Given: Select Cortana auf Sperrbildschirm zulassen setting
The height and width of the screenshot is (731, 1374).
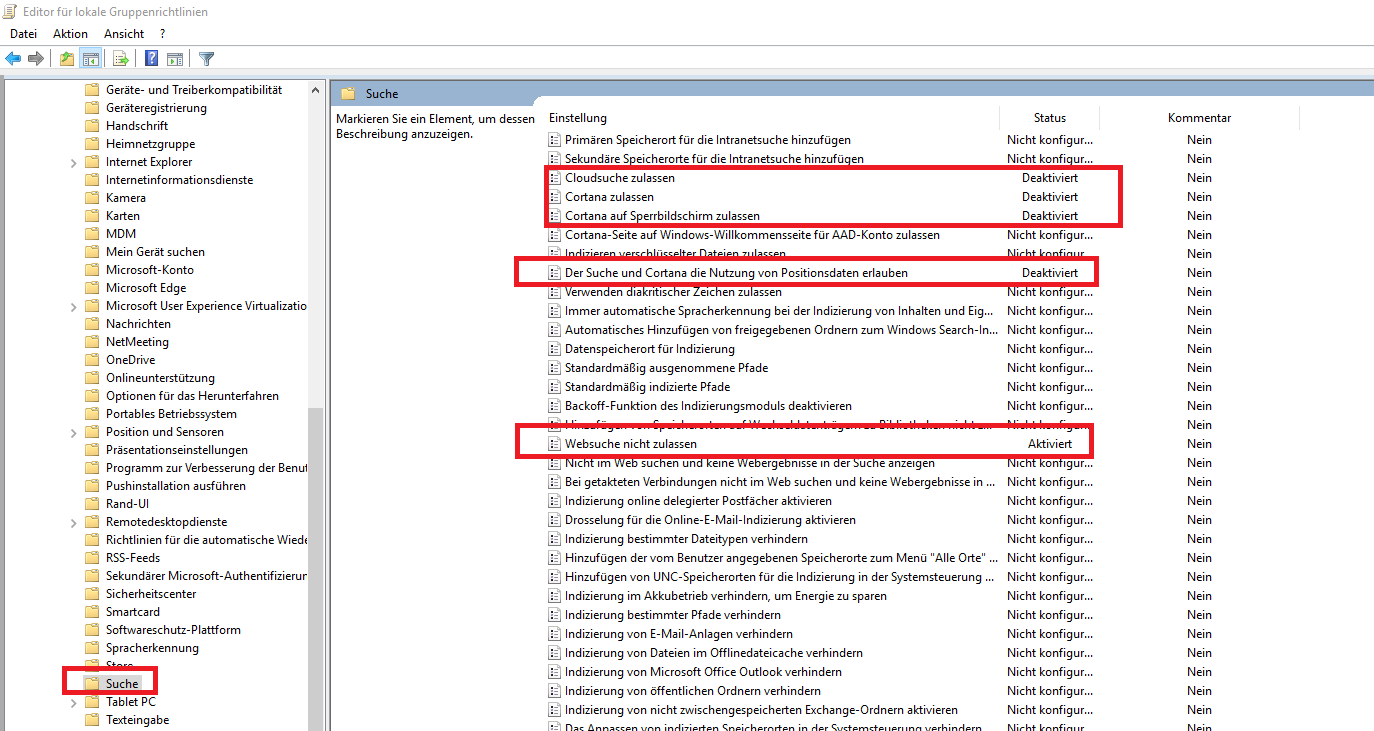Looking at the screenshot, I should (662, 216).
